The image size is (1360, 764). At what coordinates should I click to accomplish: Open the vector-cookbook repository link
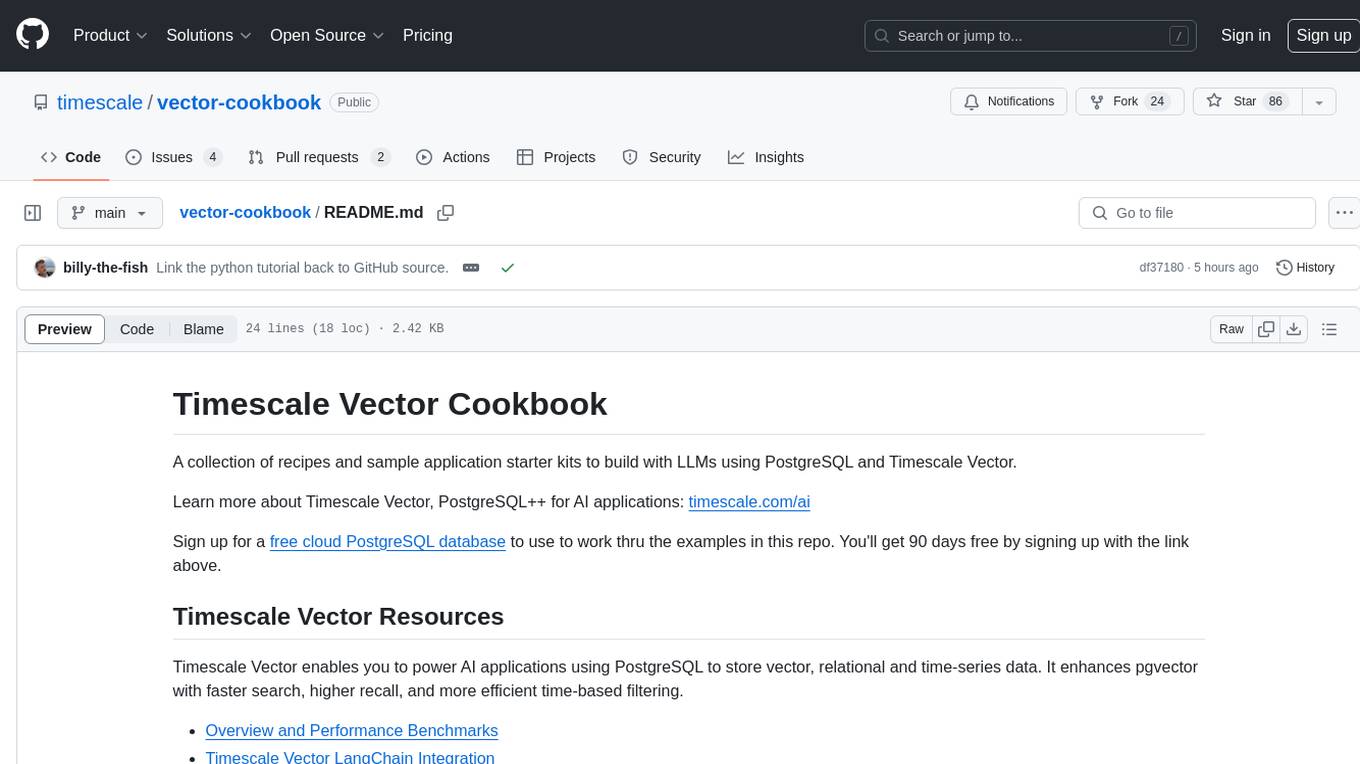(239, 102)
